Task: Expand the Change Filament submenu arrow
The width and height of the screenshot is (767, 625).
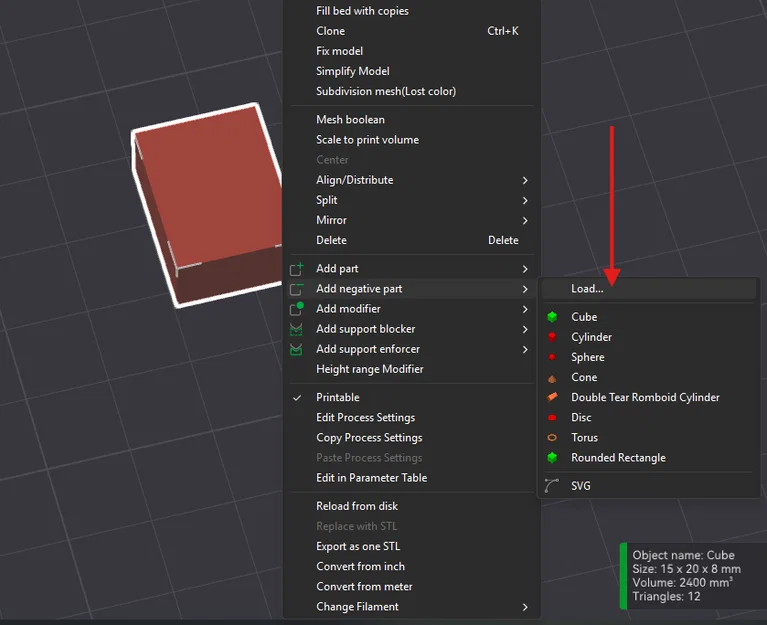Action: [525, 607]
